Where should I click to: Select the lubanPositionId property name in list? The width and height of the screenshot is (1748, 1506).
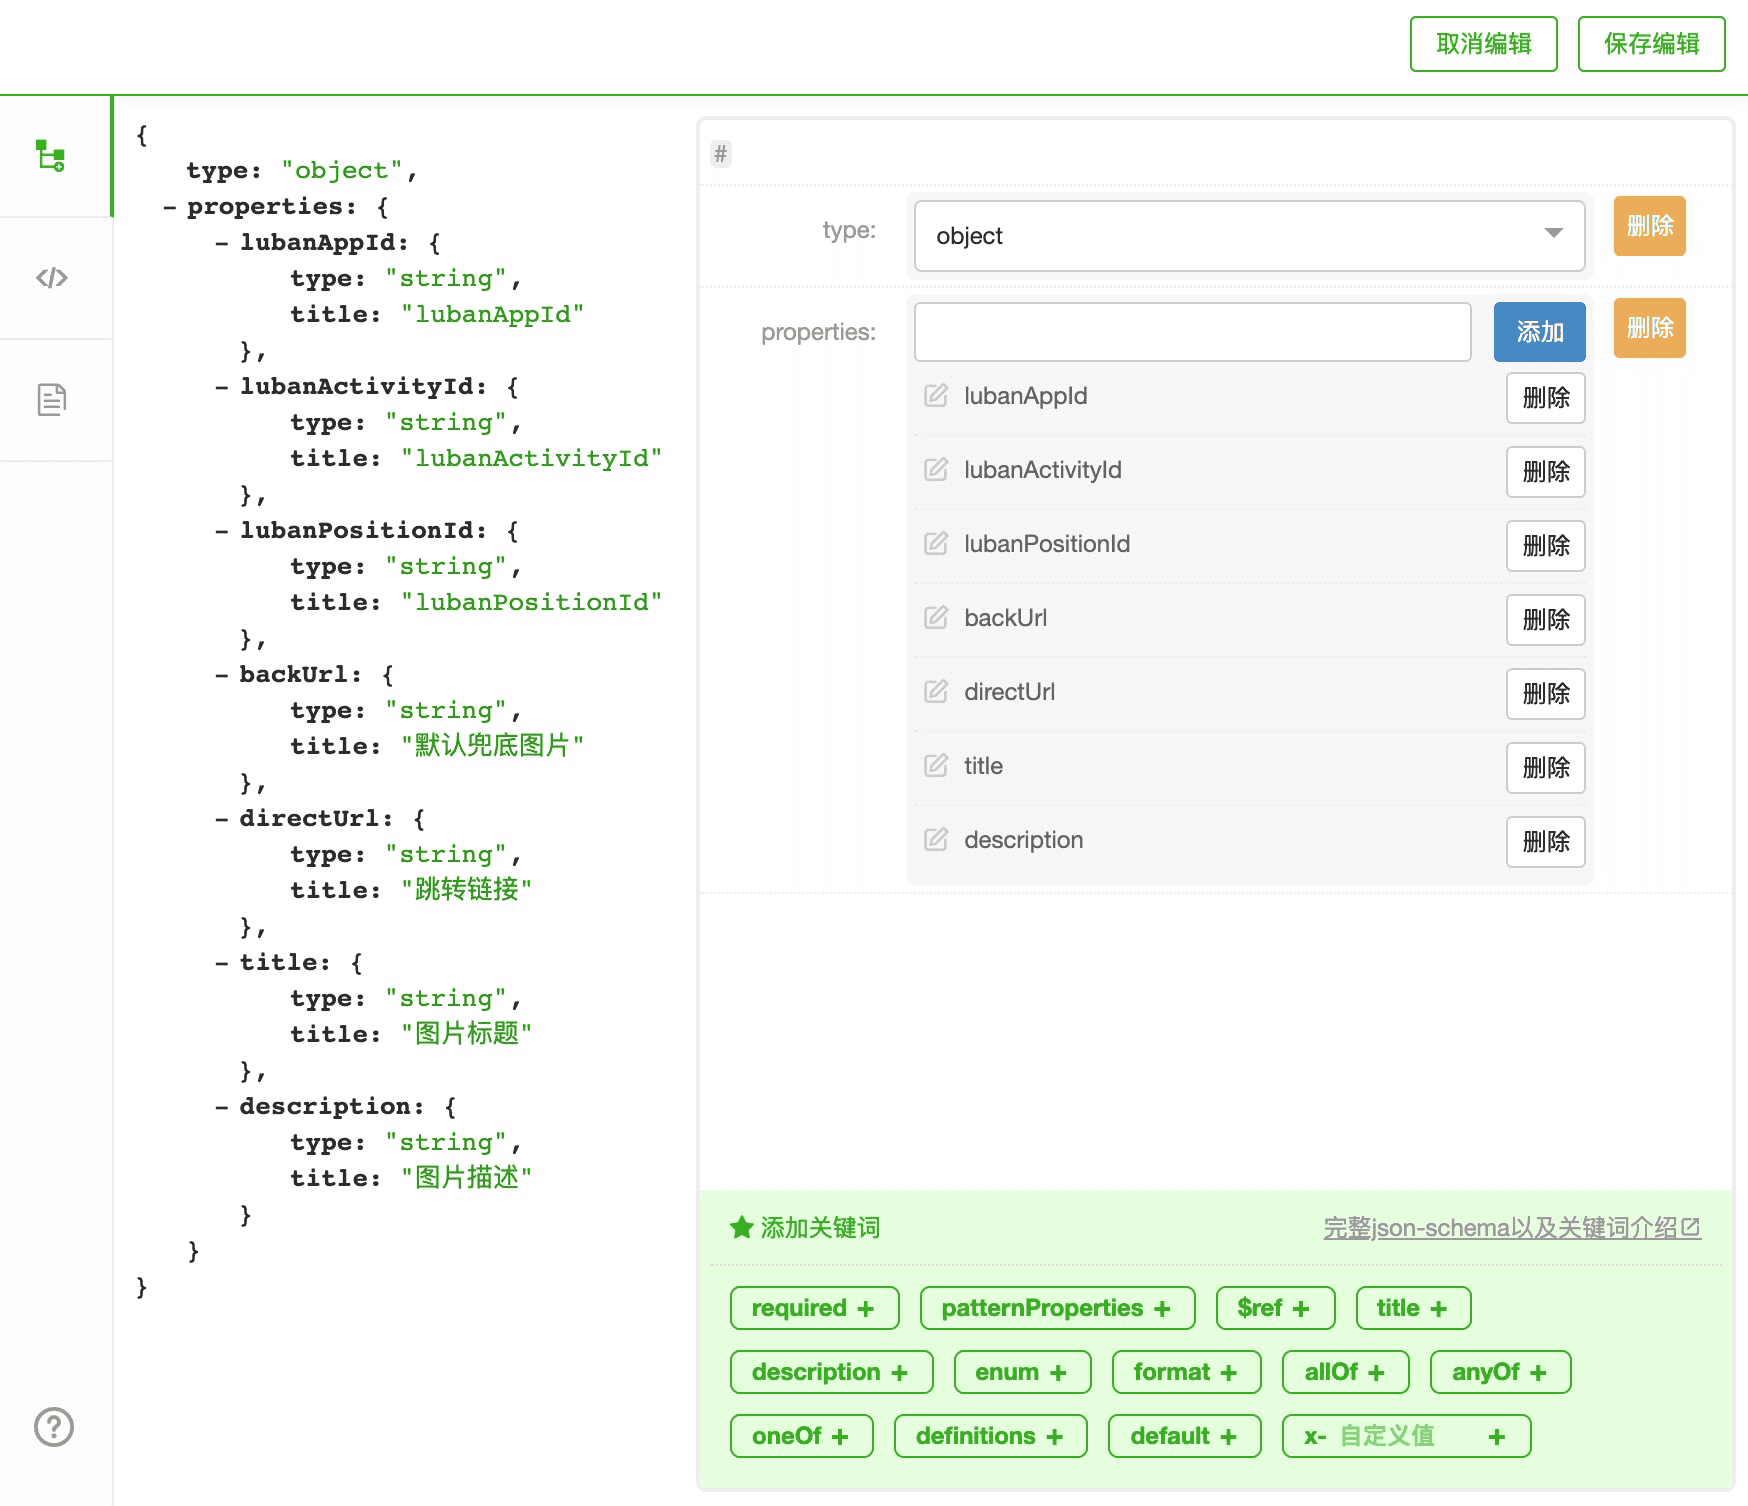(x=1047, y=544)
